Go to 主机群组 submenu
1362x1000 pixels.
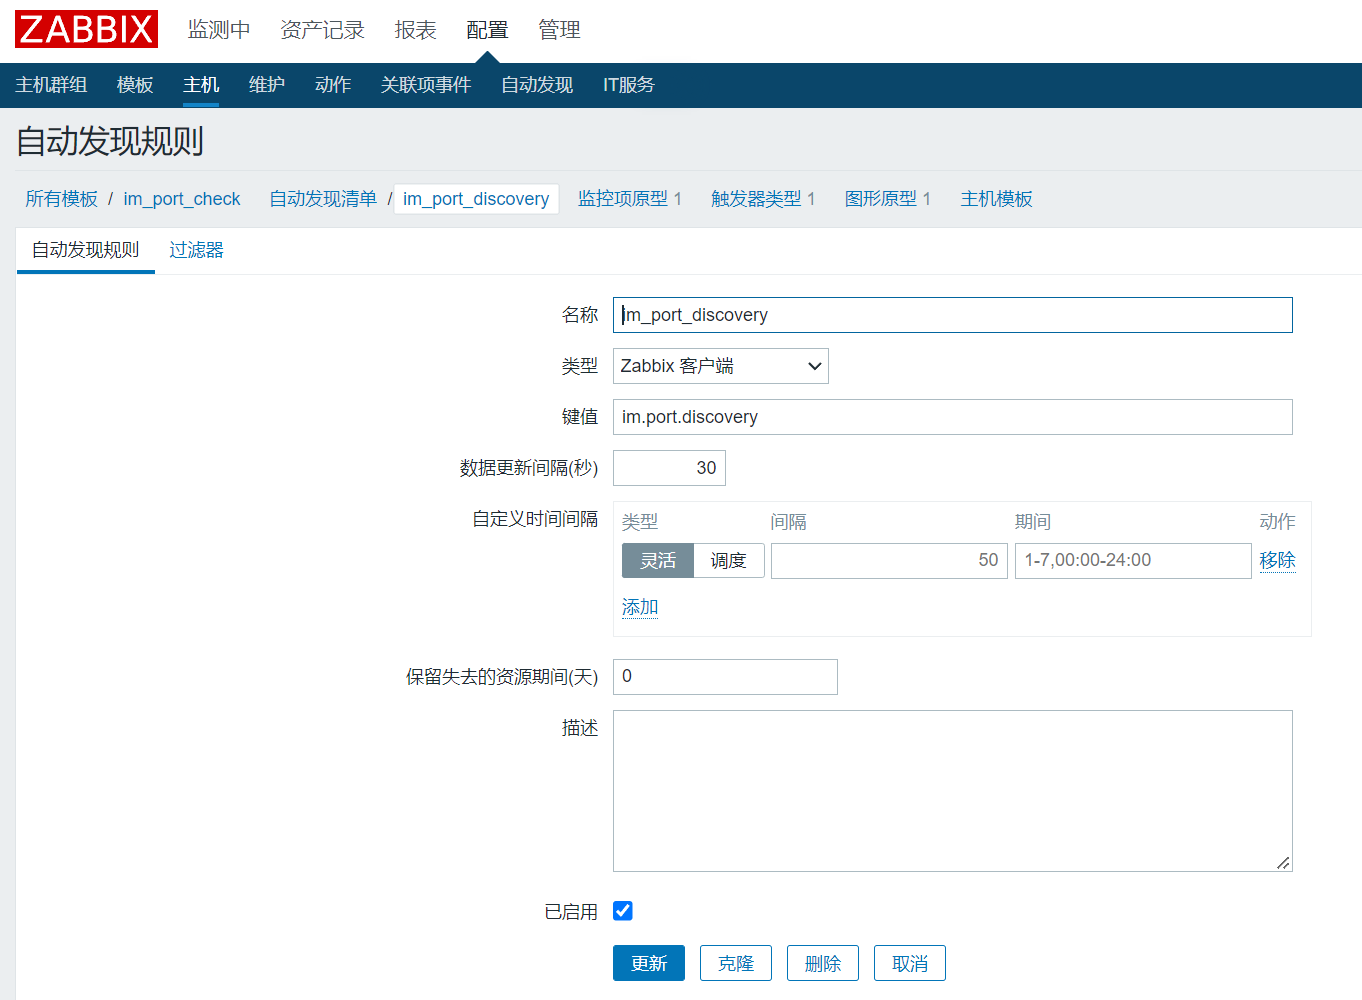(51, 85)
